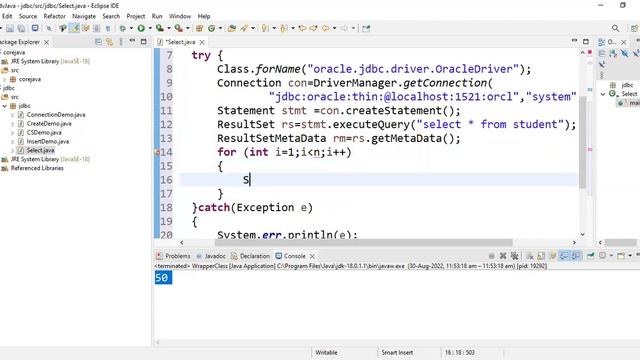Toggle Mark Occurrences highlighter in toolbar
The height and width of the screenshot is (360, 640).
pyautogui.click(x=74, y=28)
